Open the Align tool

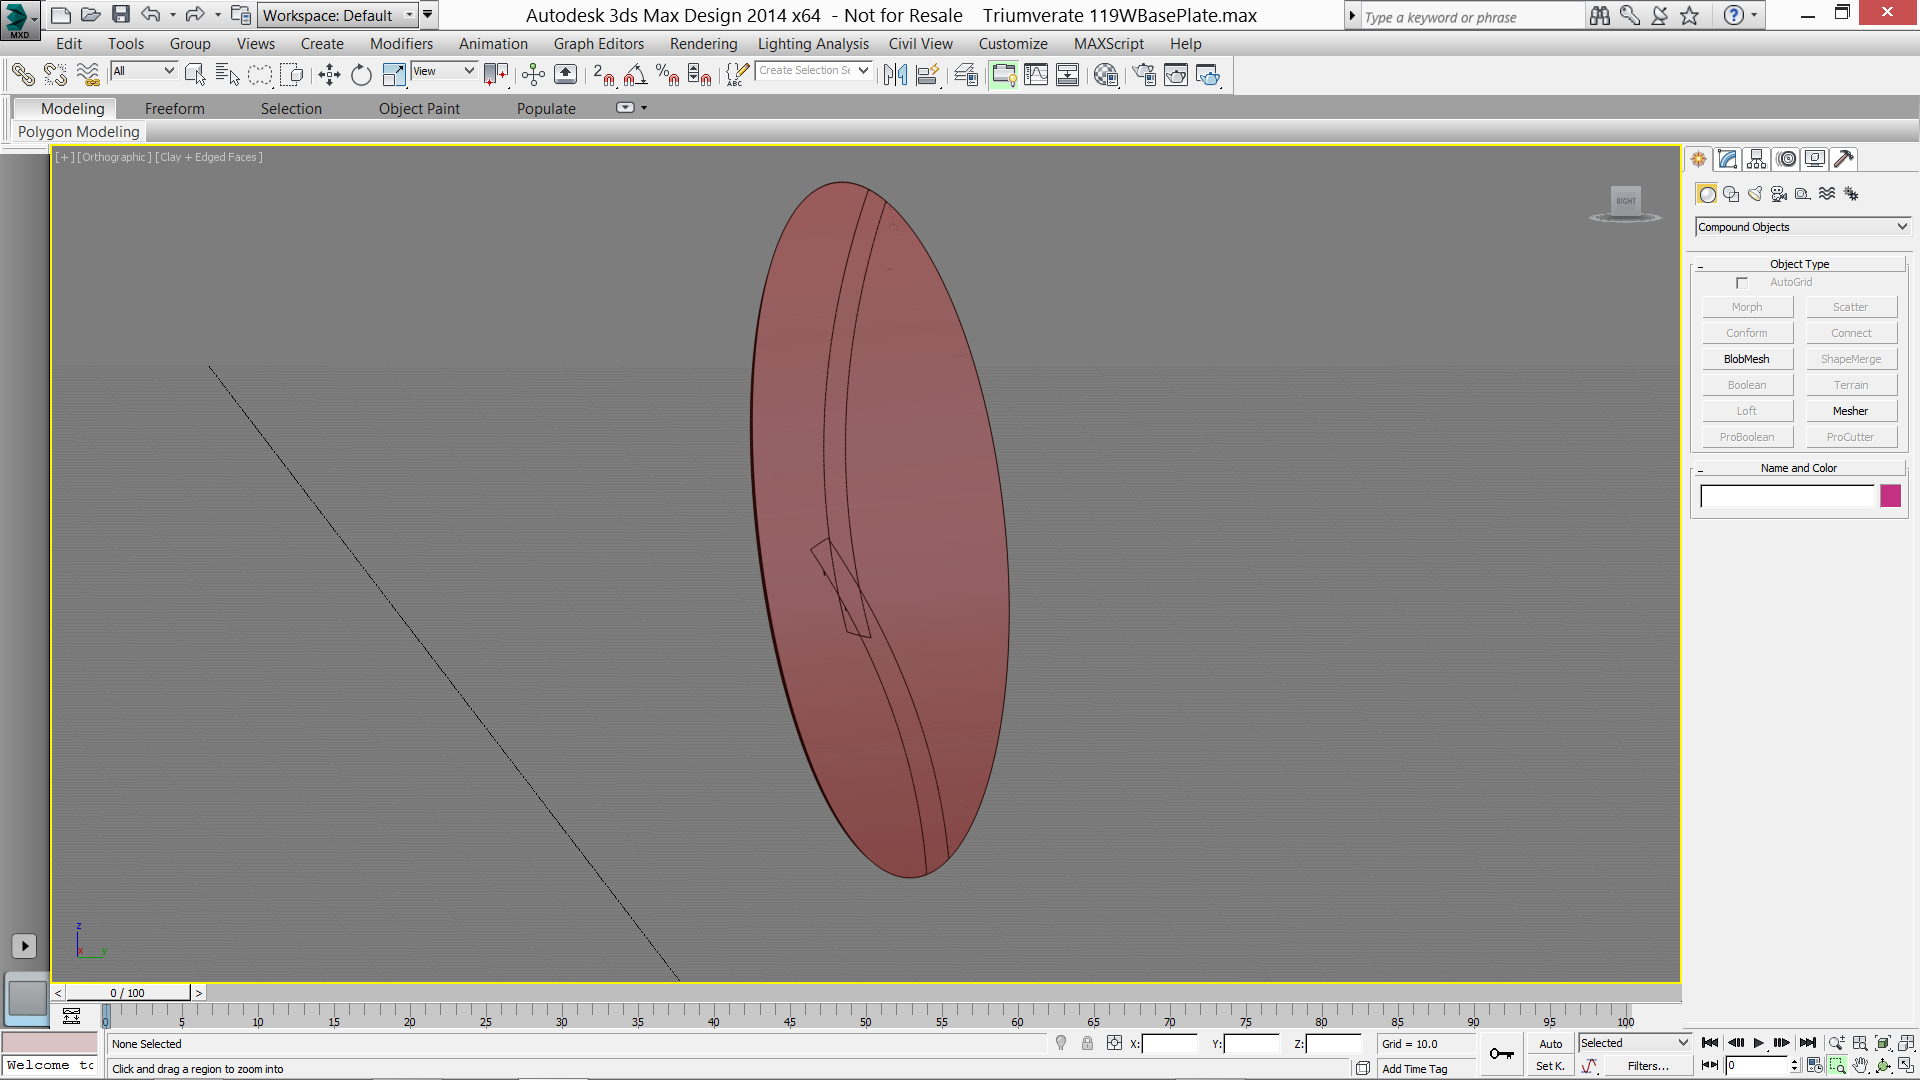tap(927, 74)
